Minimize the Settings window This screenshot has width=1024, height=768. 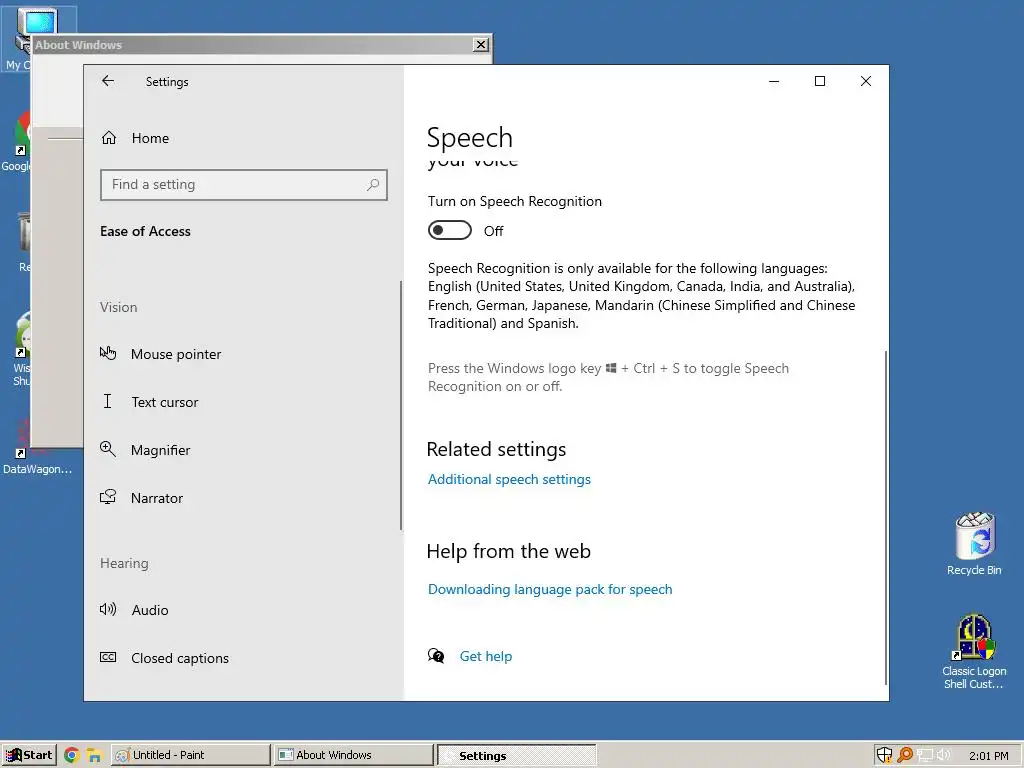pos(774,81)
